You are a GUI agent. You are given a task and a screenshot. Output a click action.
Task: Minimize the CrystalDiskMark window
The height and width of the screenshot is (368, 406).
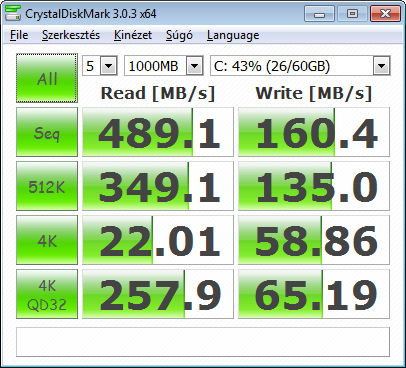319,14
